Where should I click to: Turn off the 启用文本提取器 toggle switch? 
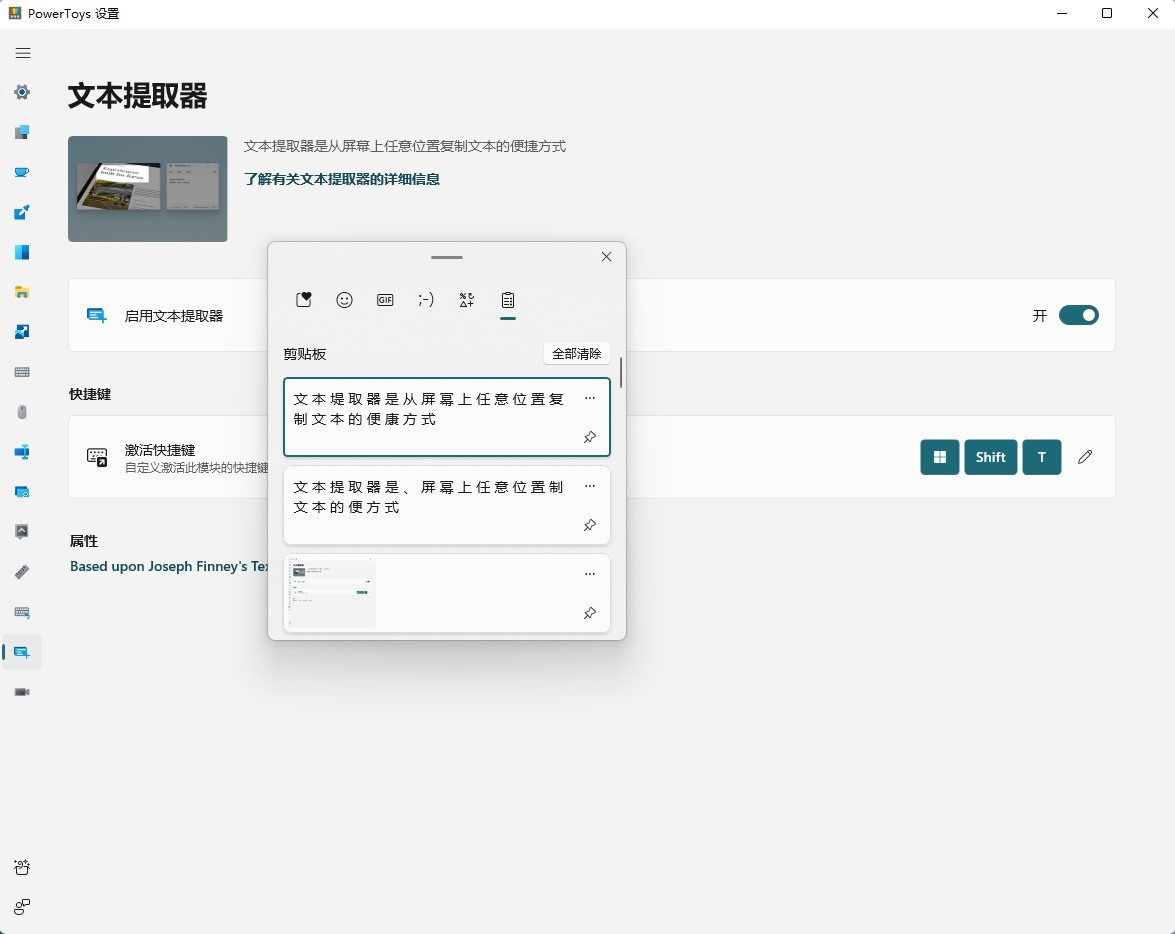point(1078,316)
